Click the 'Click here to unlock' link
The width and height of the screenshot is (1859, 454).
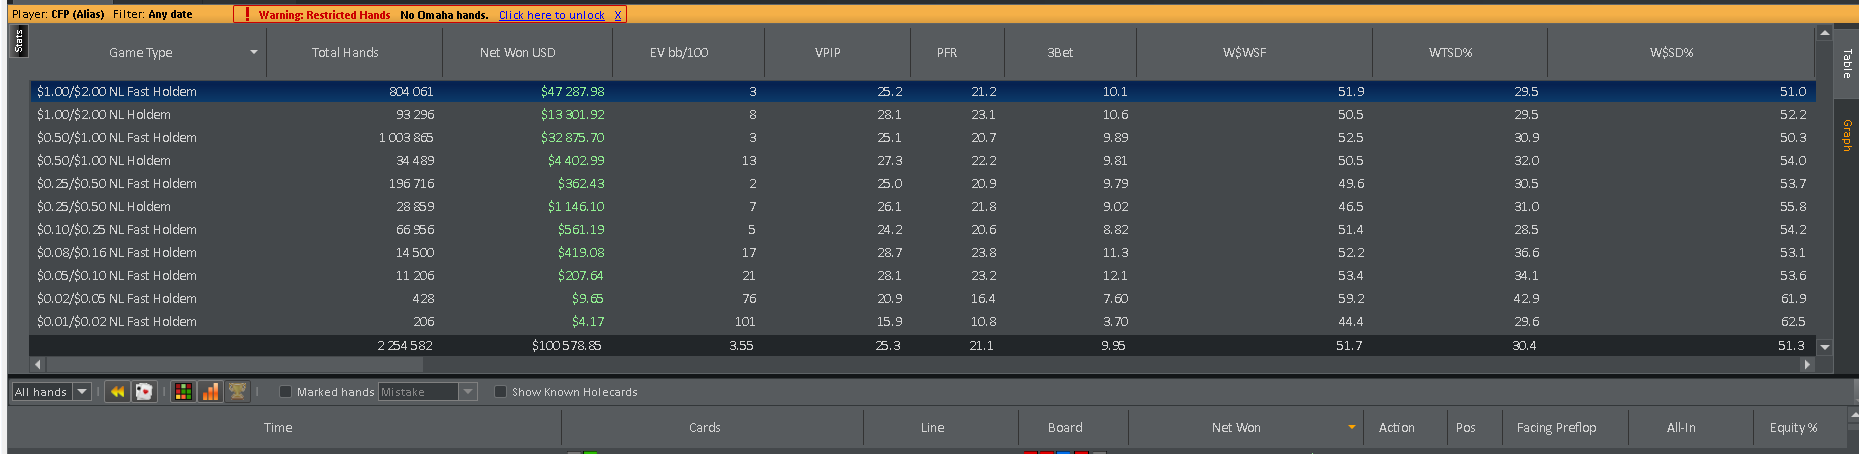551,15
